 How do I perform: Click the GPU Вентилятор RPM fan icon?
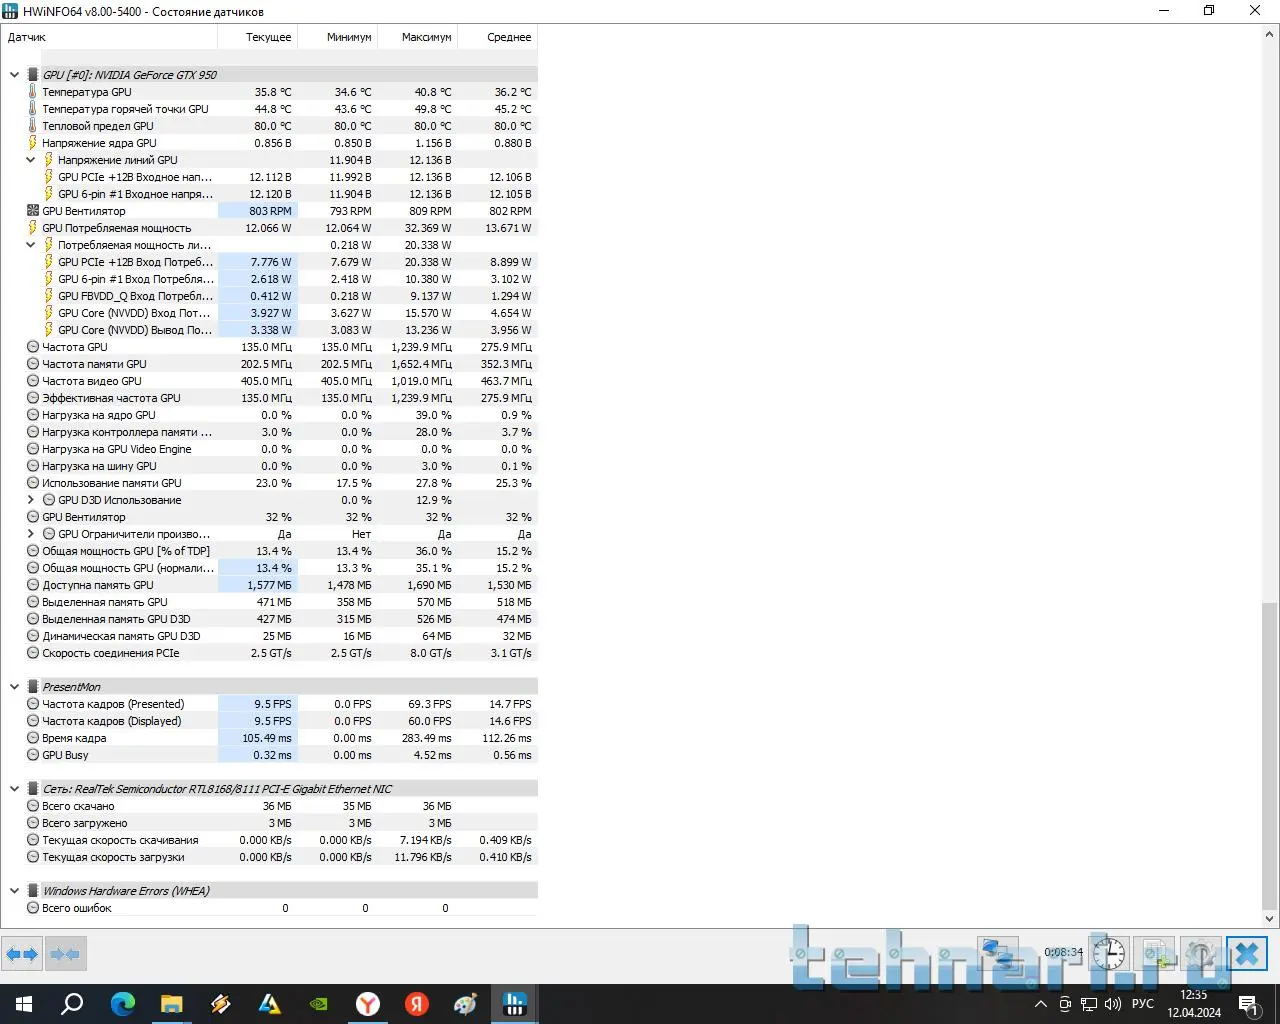click(33, 211)
